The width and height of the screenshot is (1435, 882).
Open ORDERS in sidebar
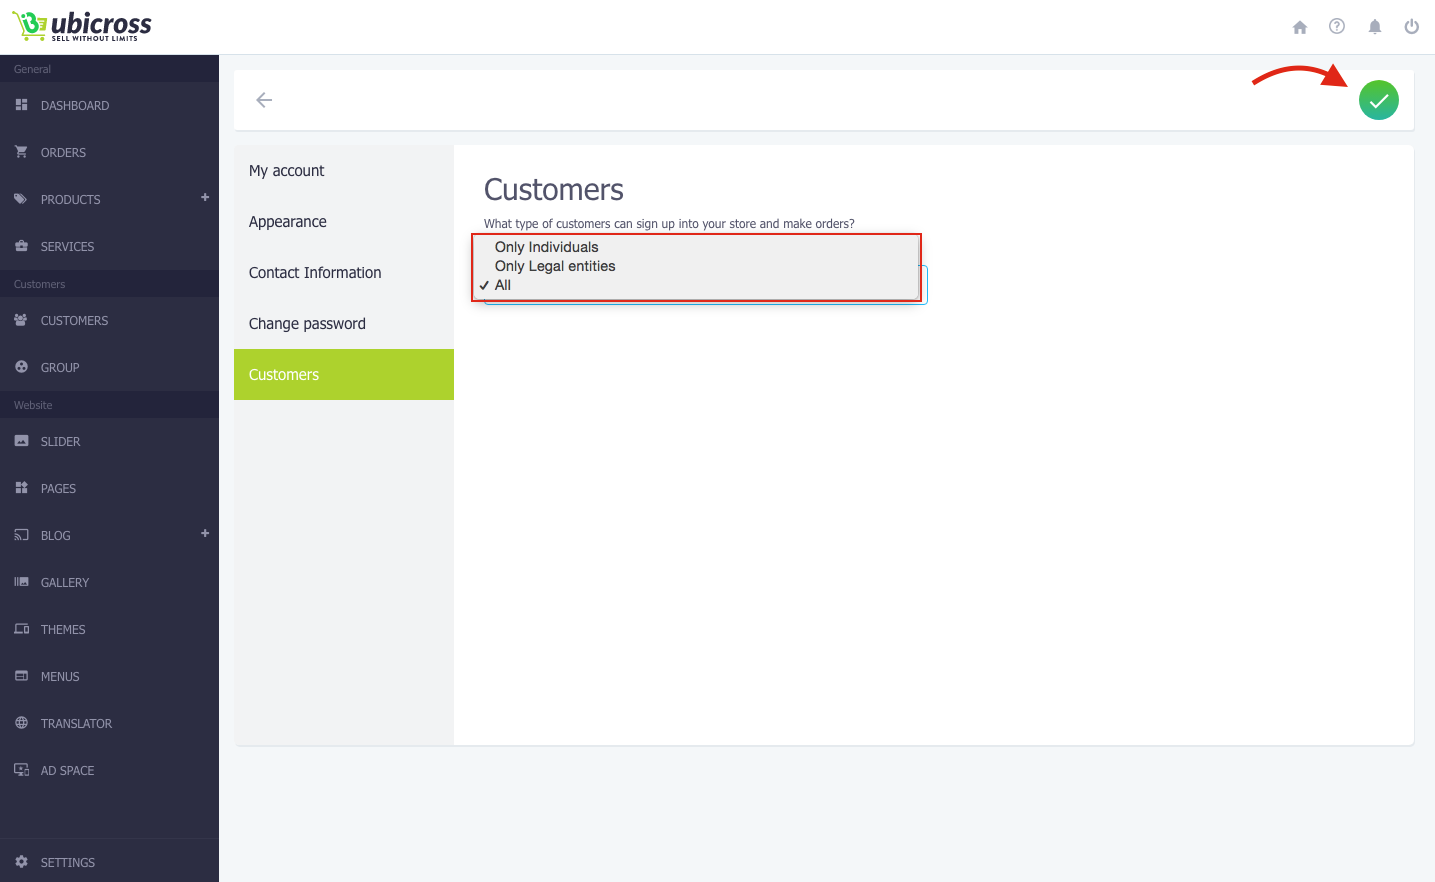coord(63,153)
